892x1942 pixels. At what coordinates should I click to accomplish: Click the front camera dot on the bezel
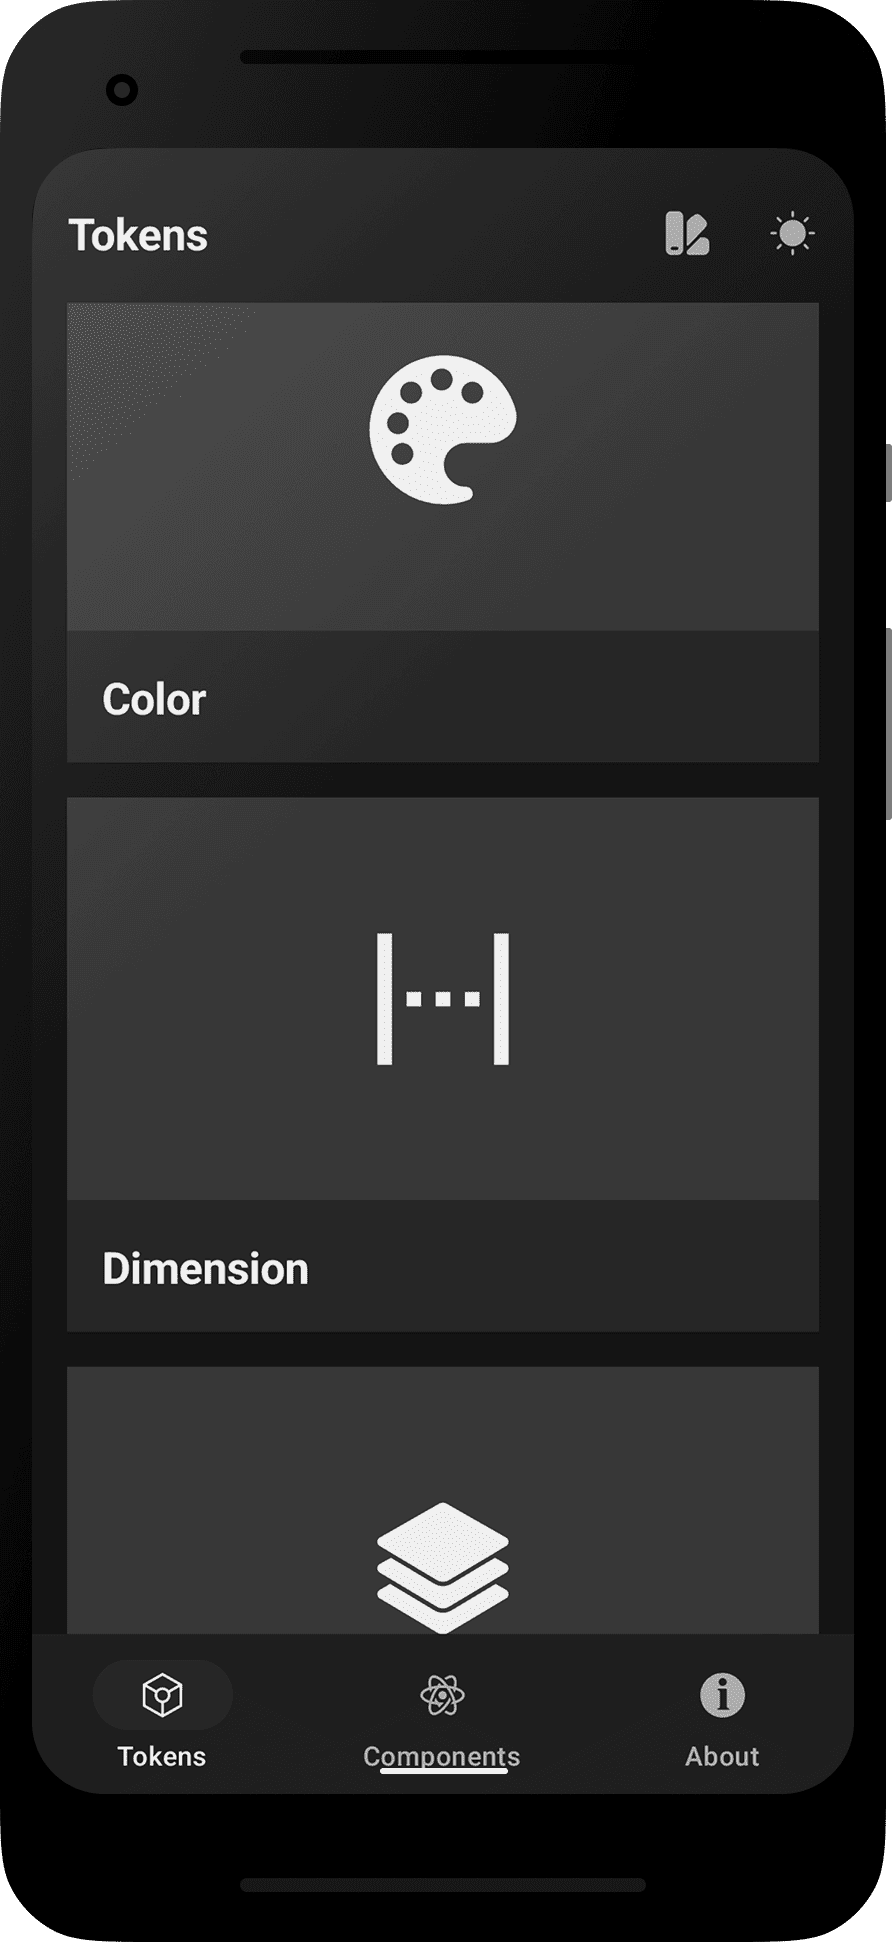[x=122, y=91]
